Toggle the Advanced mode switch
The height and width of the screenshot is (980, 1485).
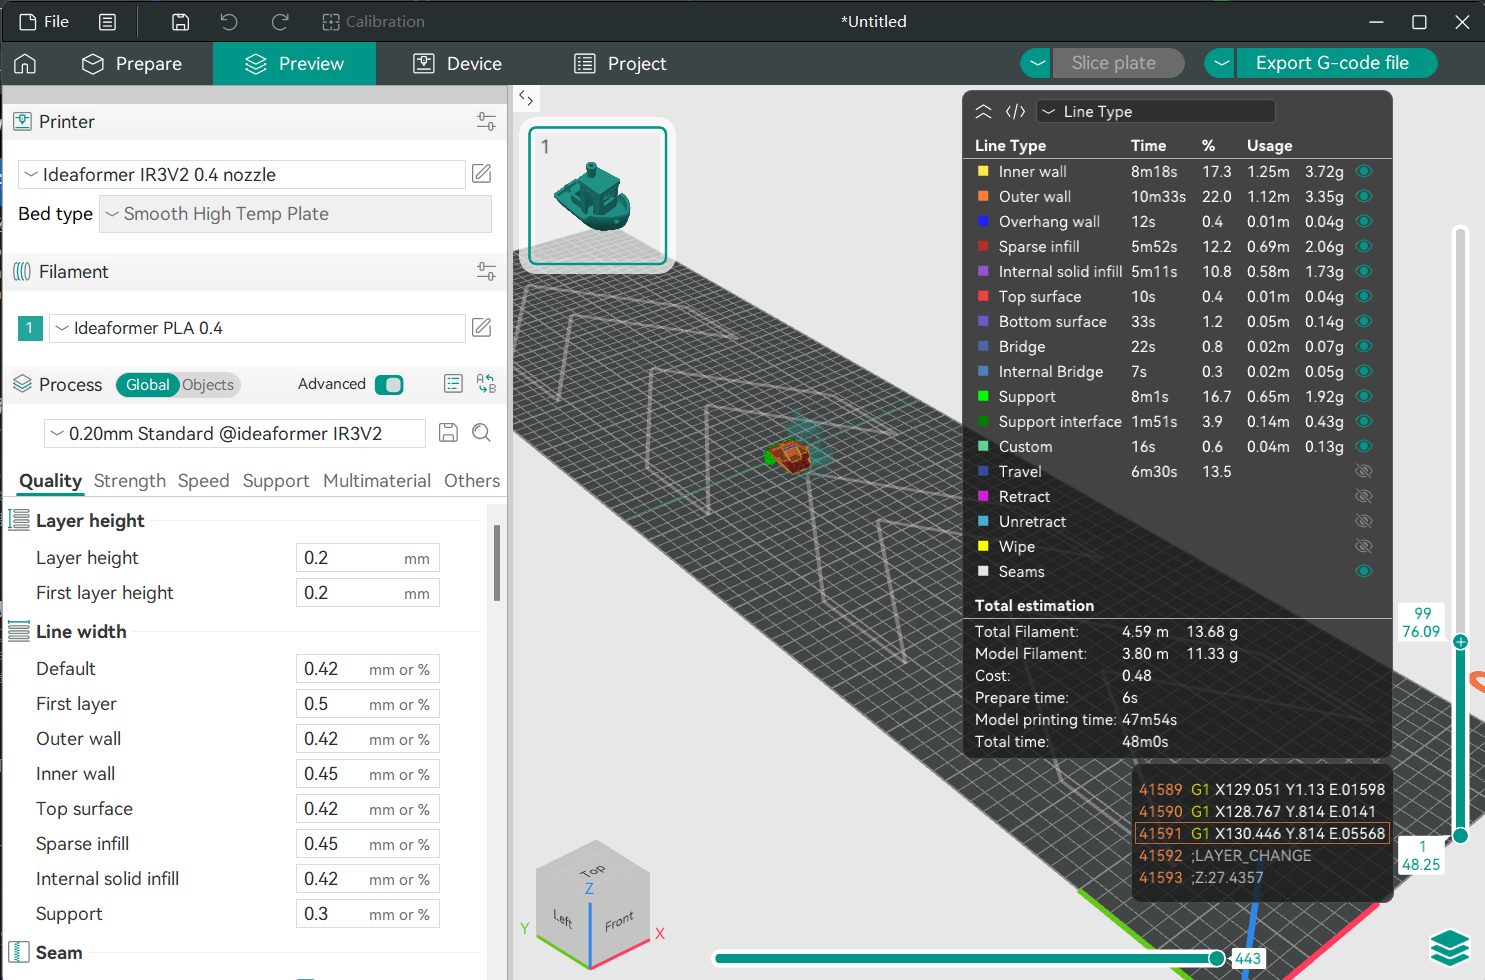pyautogui.click(x=389, y=385)
